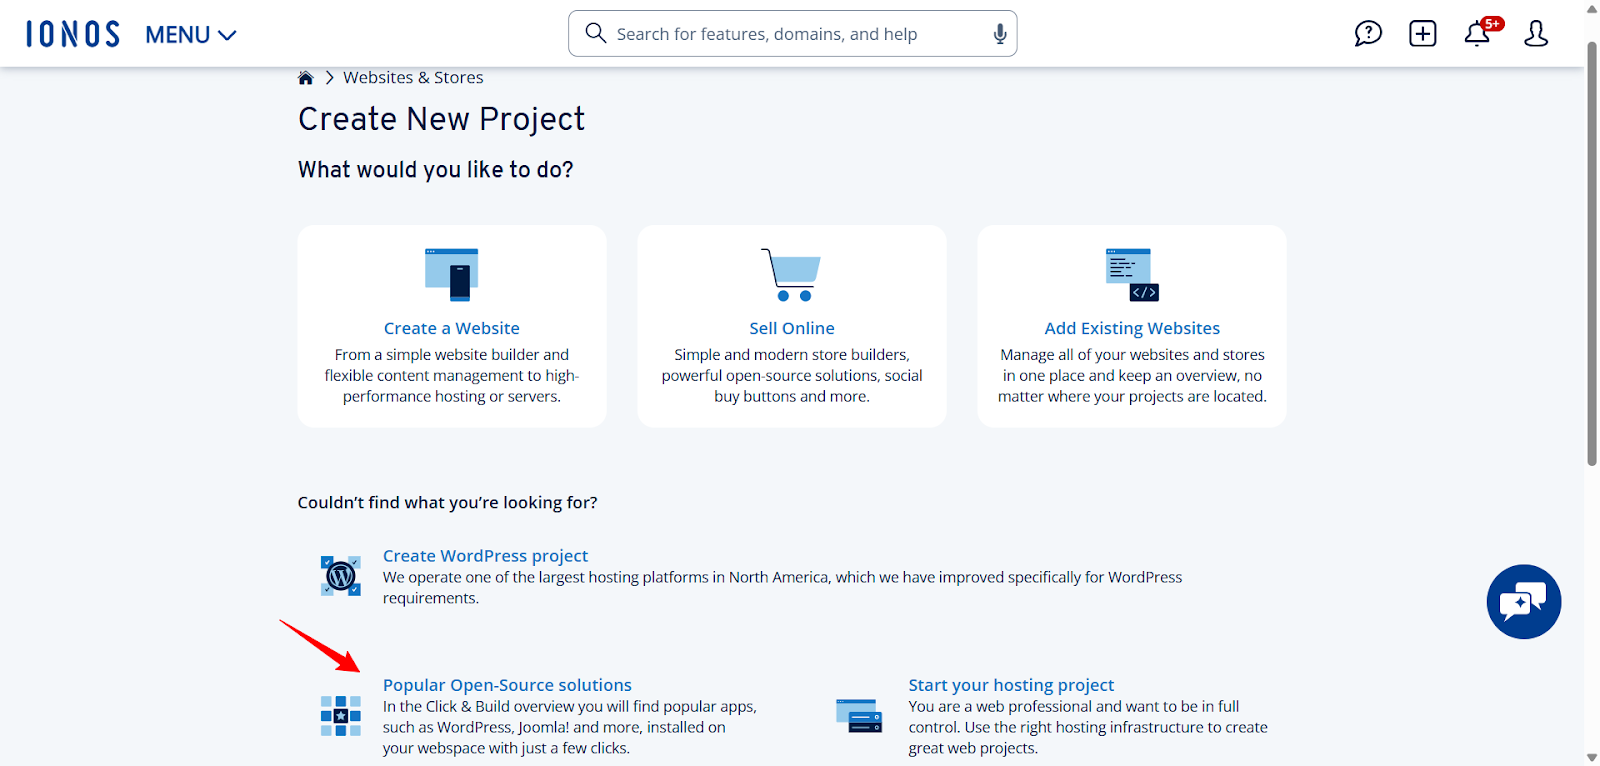Click the add new plus icon

pyautogui.click(x=1423, y=34)
